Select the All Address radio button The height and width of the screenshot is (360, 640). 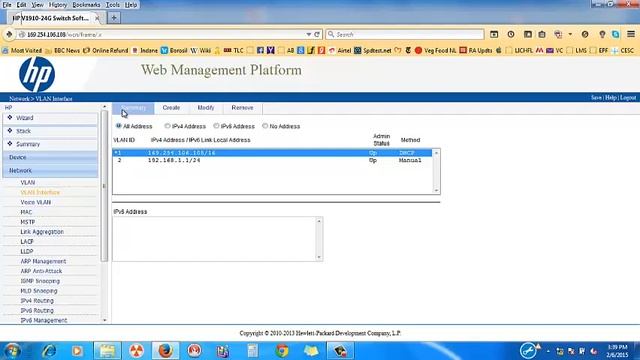[x=118, y=126]
